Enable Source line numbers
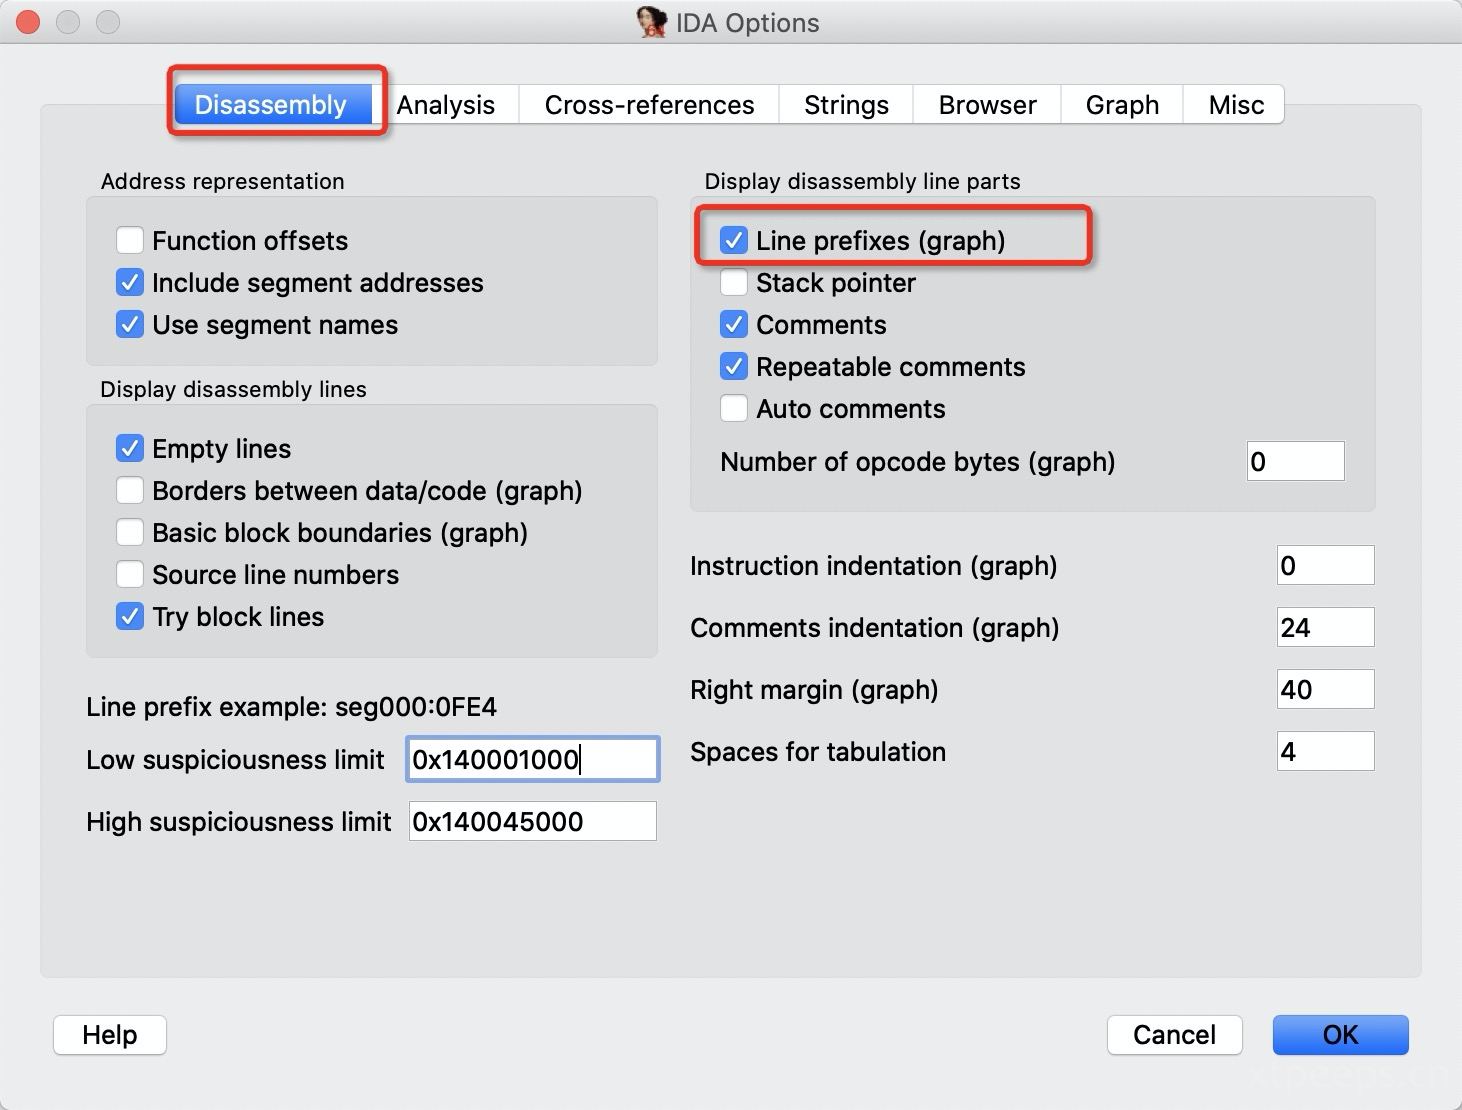This screenshot has width=1462, height=1110. pos(130,575)
